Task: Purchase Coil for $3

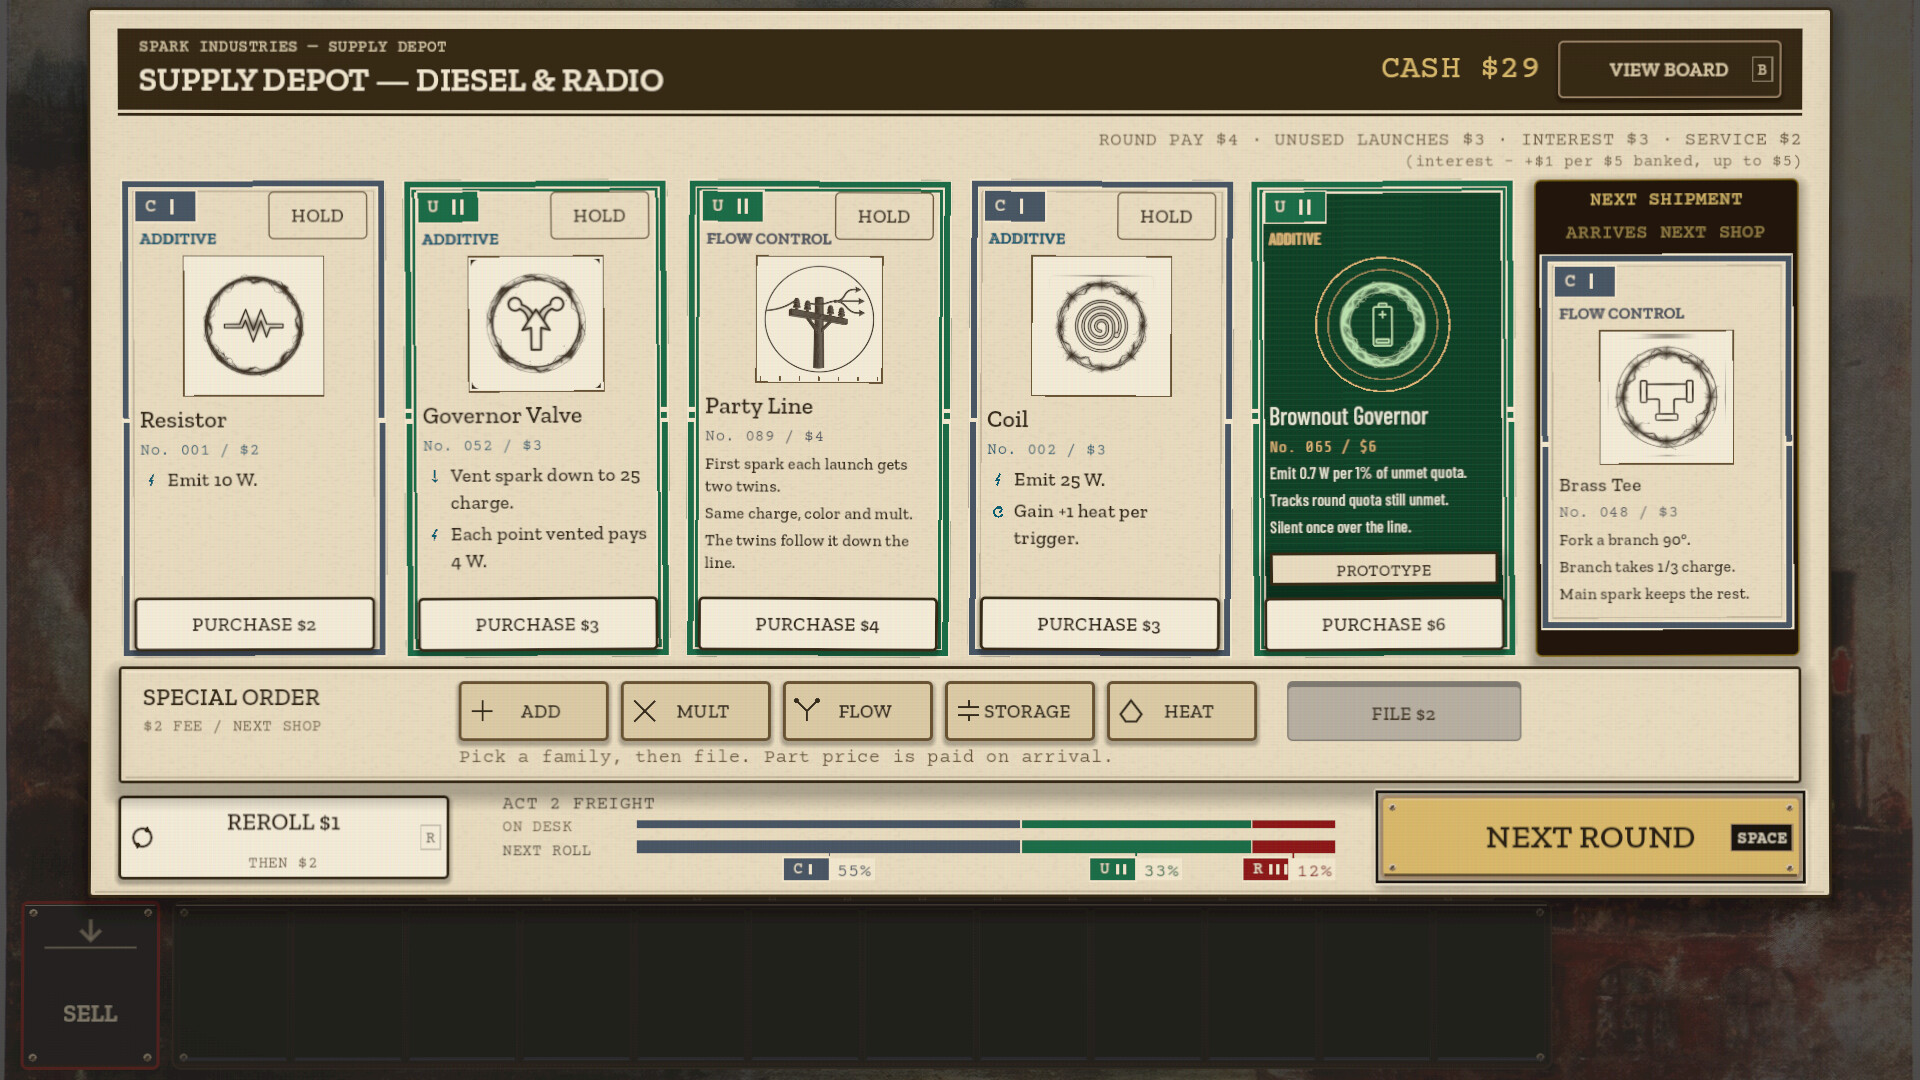Action: click(1099, 624)
